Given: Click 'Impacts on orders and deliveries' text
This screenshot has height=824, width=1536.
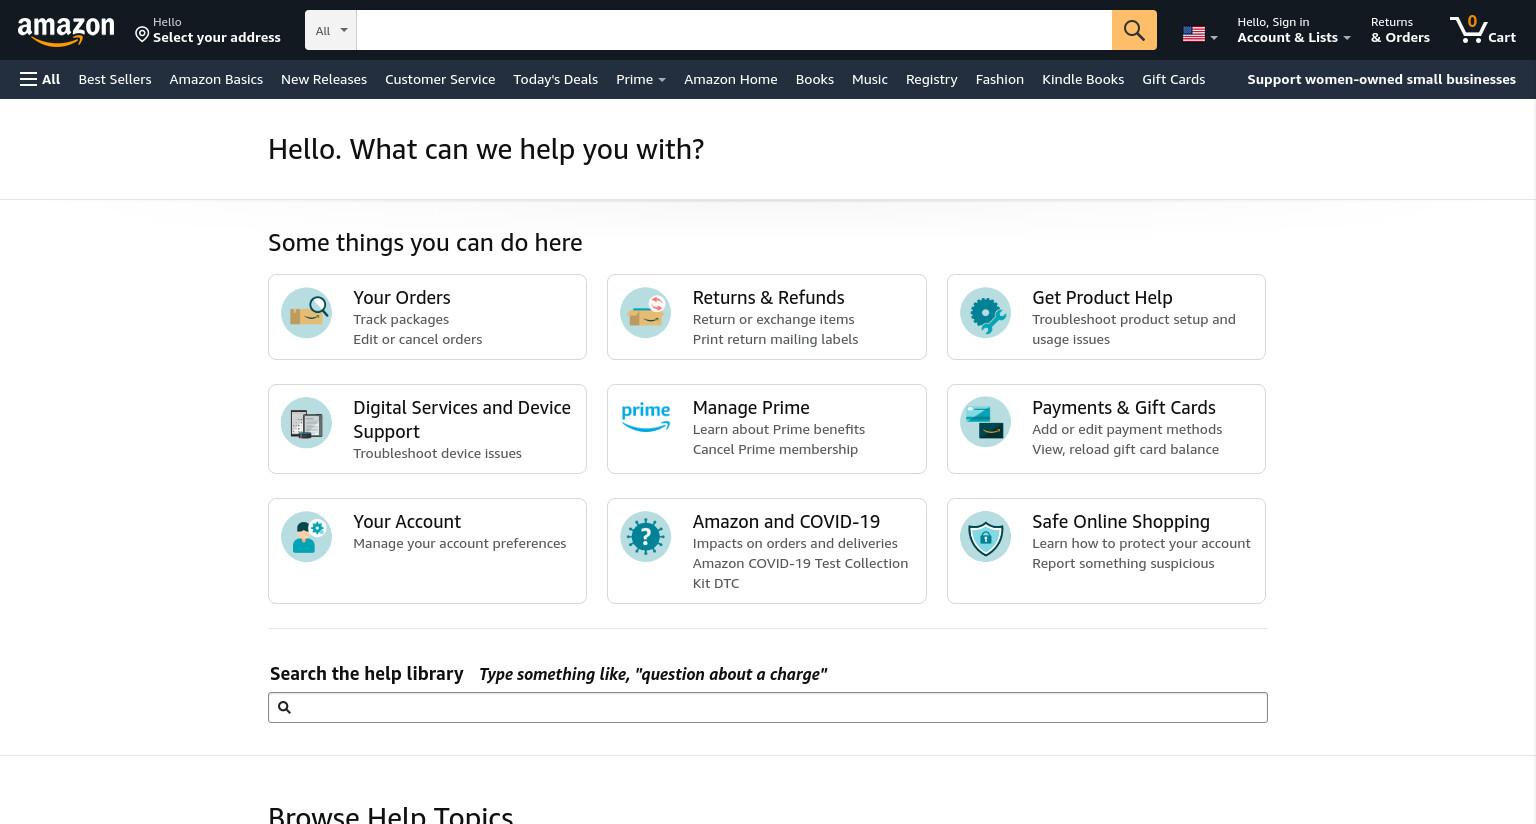Looking at the screenshot, I should pyautogui.click(x=795, y=543).
